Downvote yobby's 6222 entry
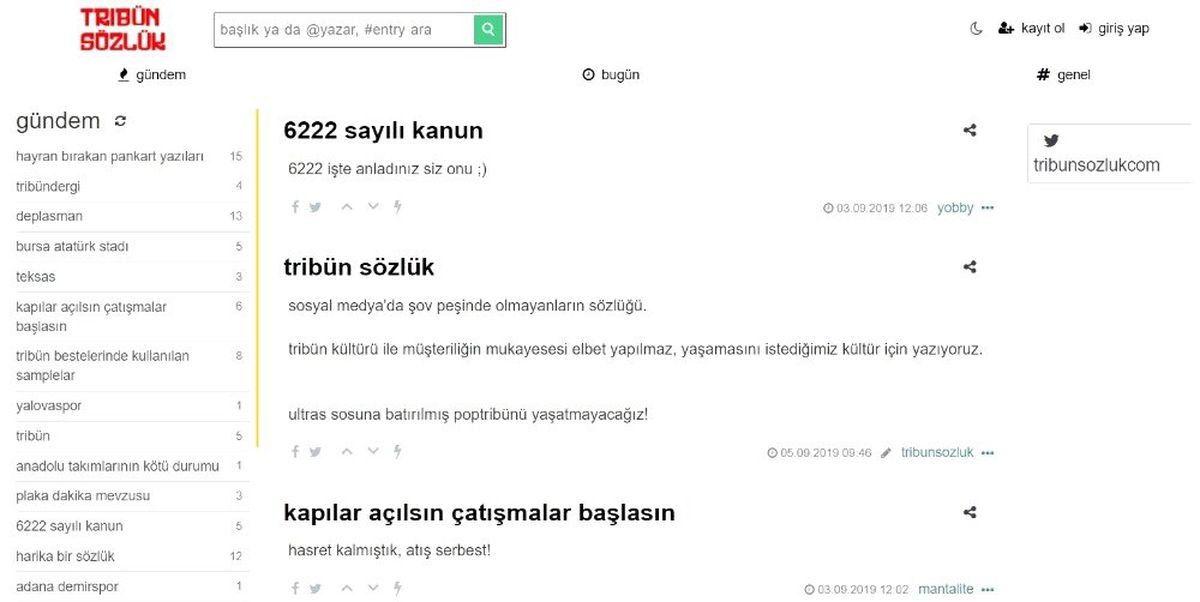This screenshot has height=602, width=1200. pyautogui.click(x=373, y=207)
